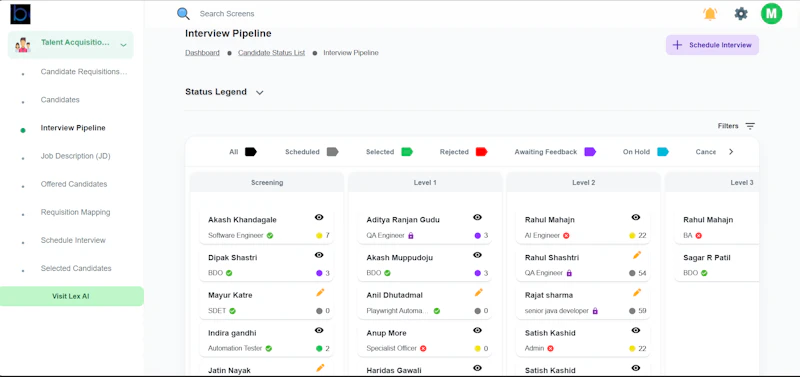
Task: Click the Level 2 column header
Action: [584, 182]
